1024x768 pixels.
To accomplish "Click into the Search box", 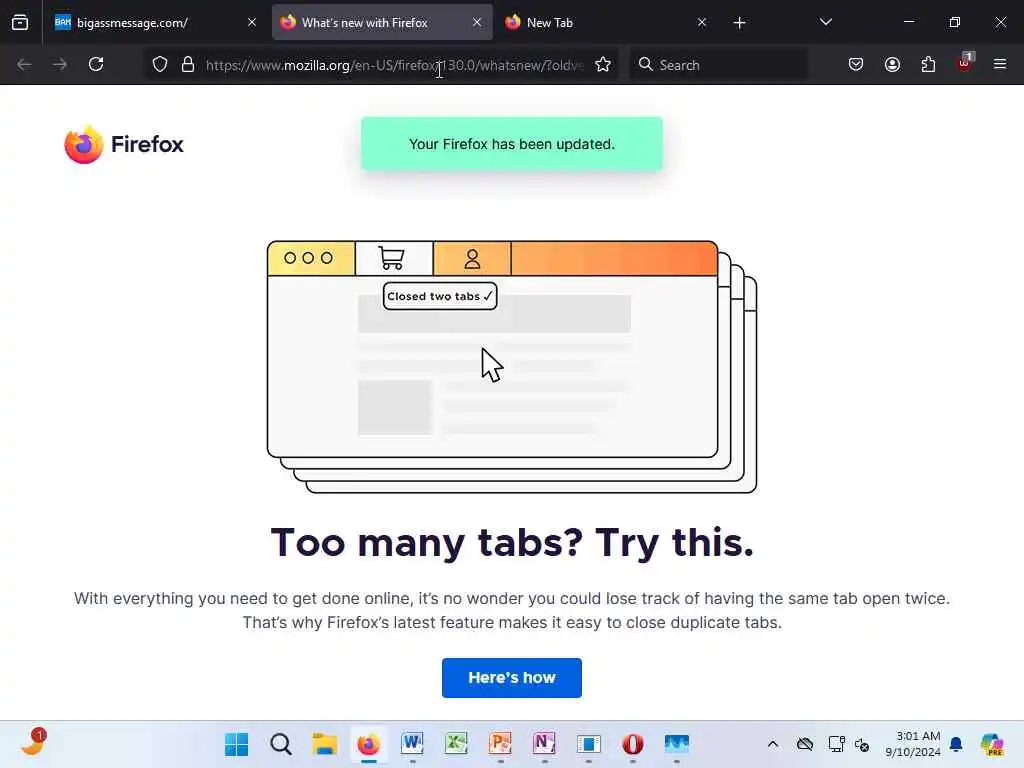I will click(718, 65).
